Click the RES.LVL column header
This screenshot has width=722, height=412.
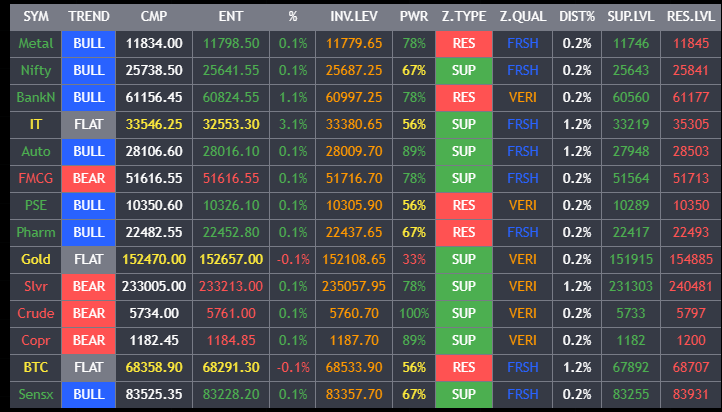pos(684,16)
